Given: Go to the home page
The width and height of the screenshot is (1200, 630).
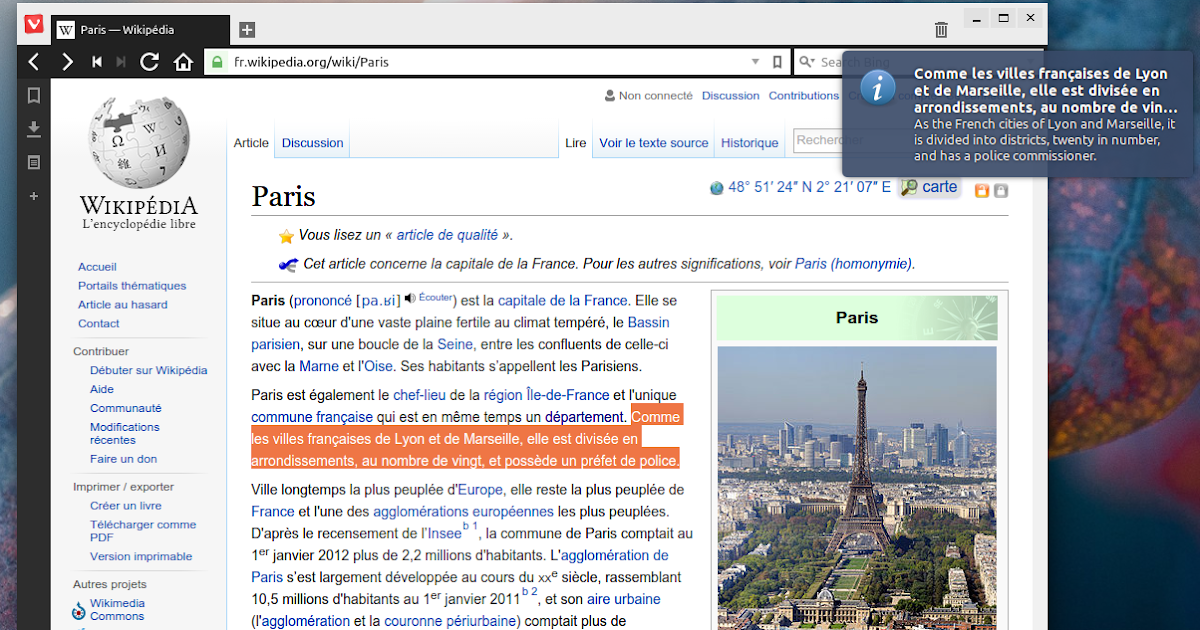Looking at the screenshot, I should [x=183, y=62].
